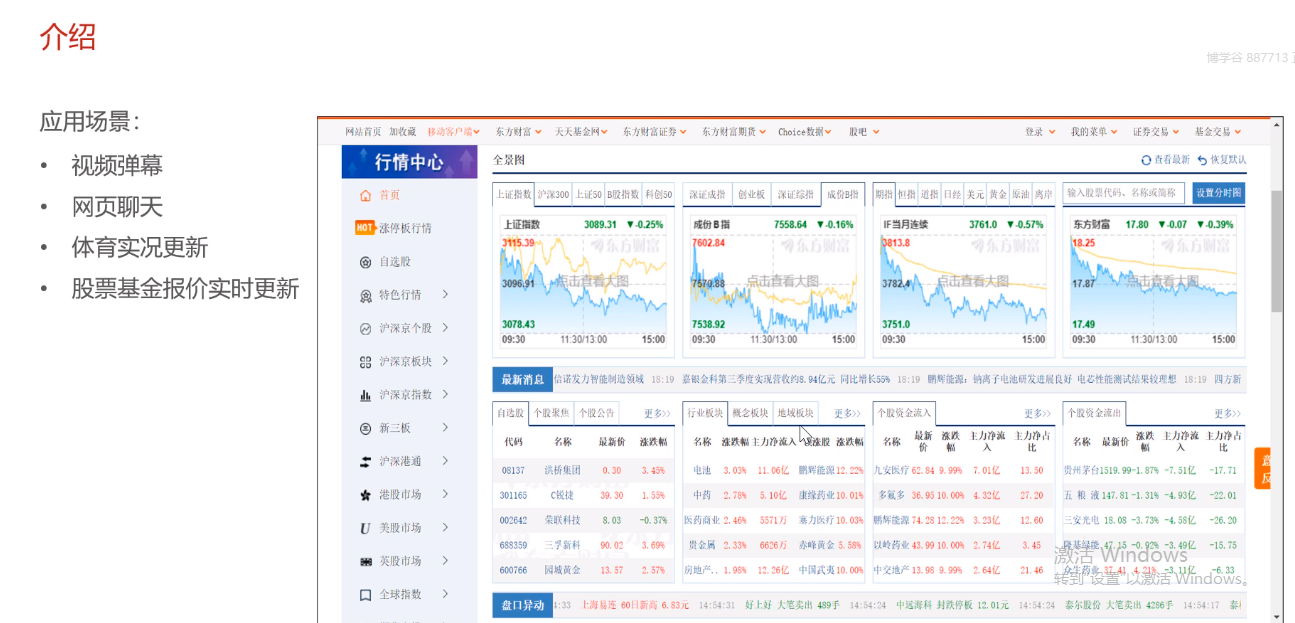Image resolution: width=1295 pixels, height=623 pixels.
Task: Click the 新三板 circle icon
Action: click(365, 428)
